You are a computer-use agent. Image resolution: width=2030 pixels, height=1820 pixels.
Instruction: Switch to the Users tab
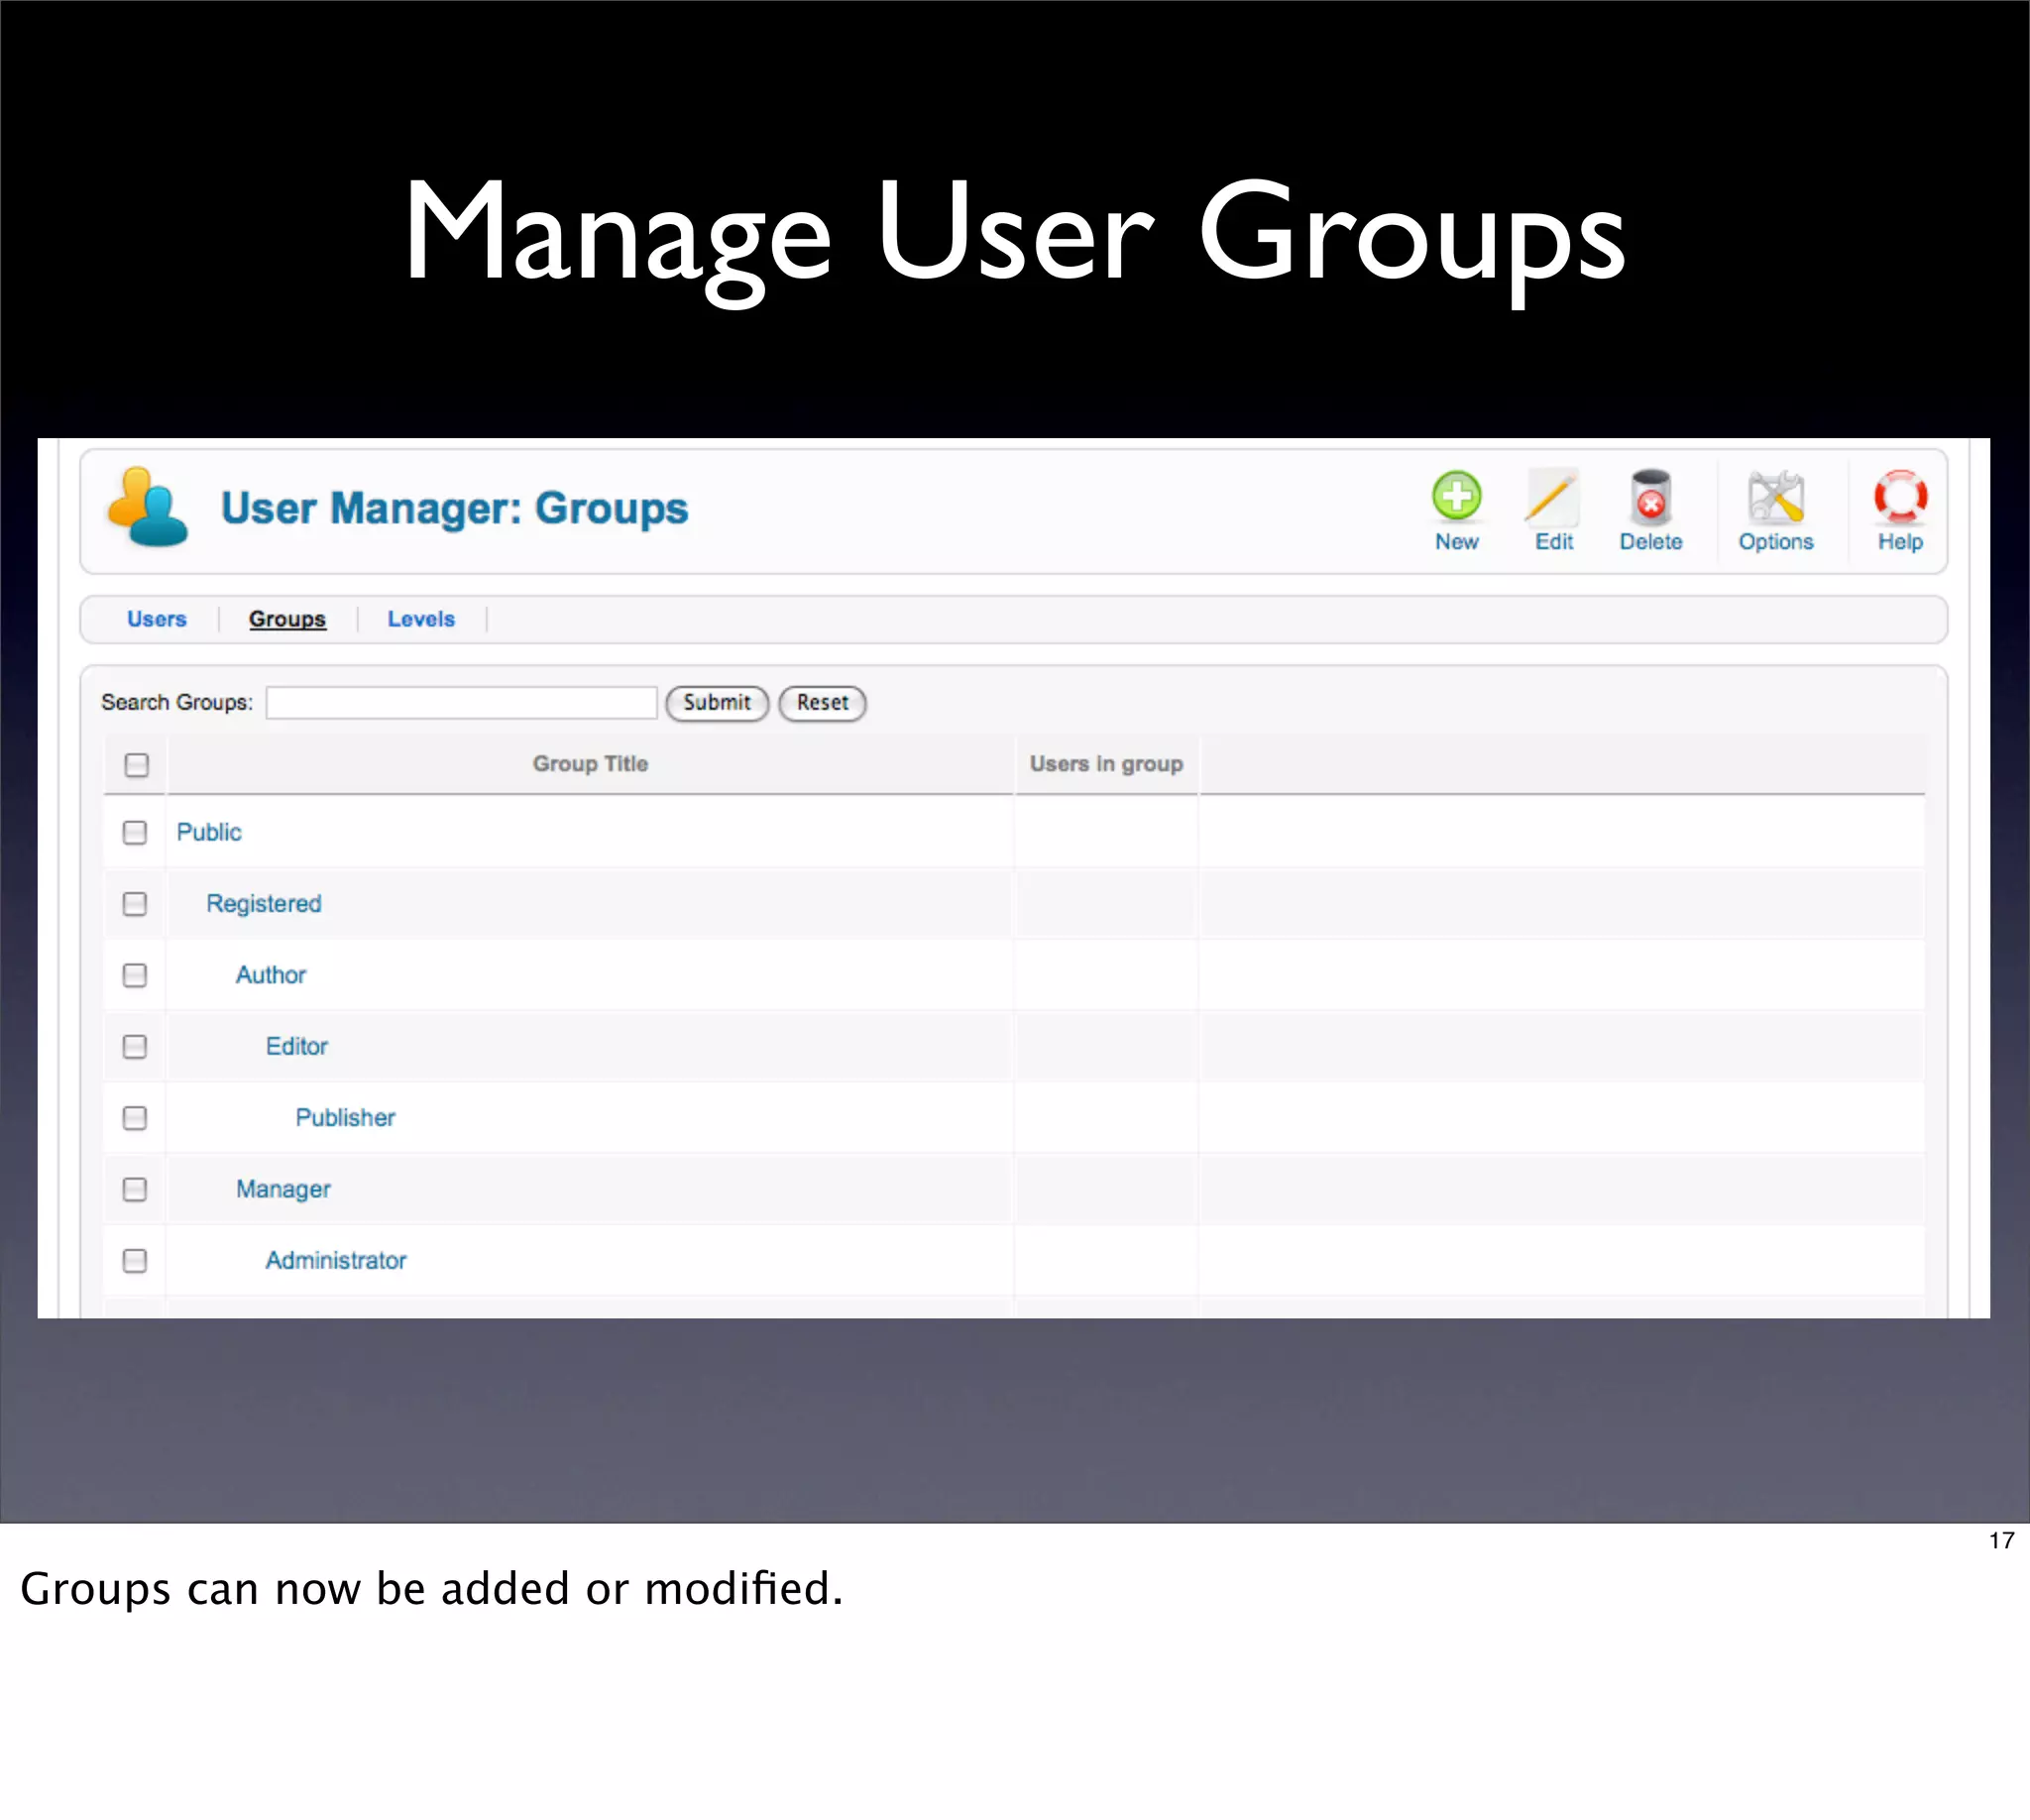[x=157, y=619]
